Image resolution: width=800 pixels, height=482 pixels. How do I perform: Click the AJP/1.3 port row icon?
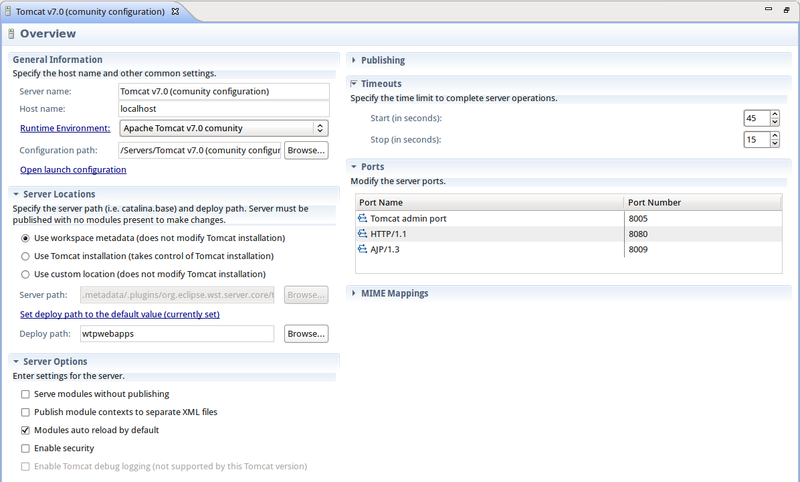pyautogui.click(x=362, y=249)
